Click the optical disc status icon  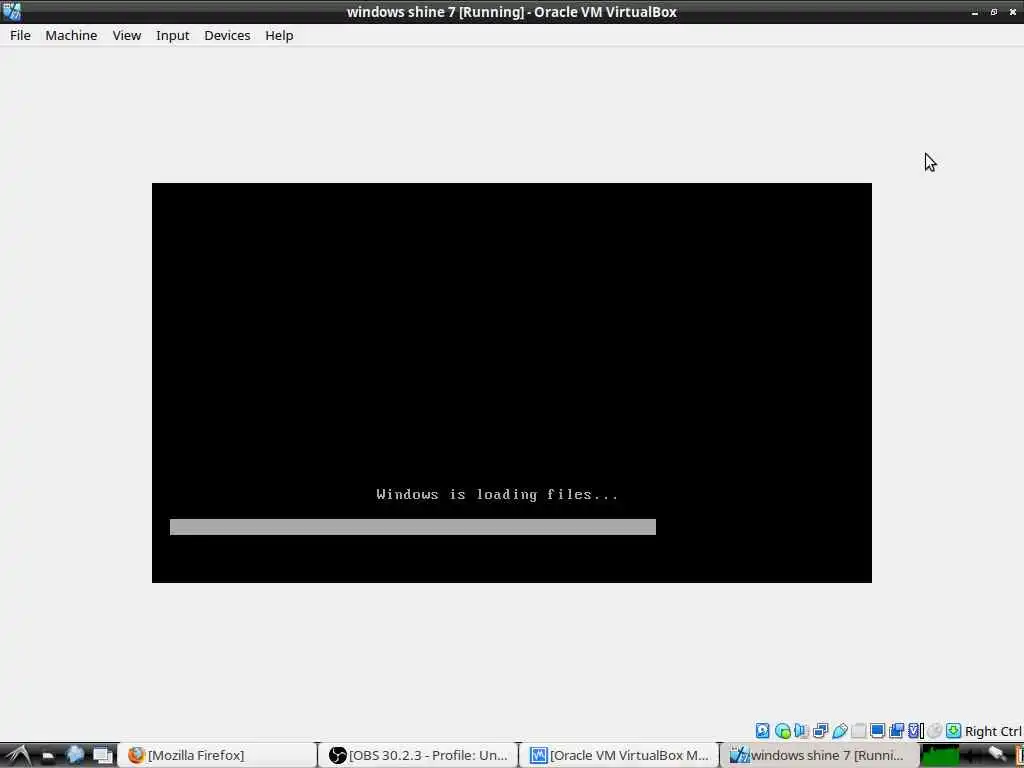(782, 731)
